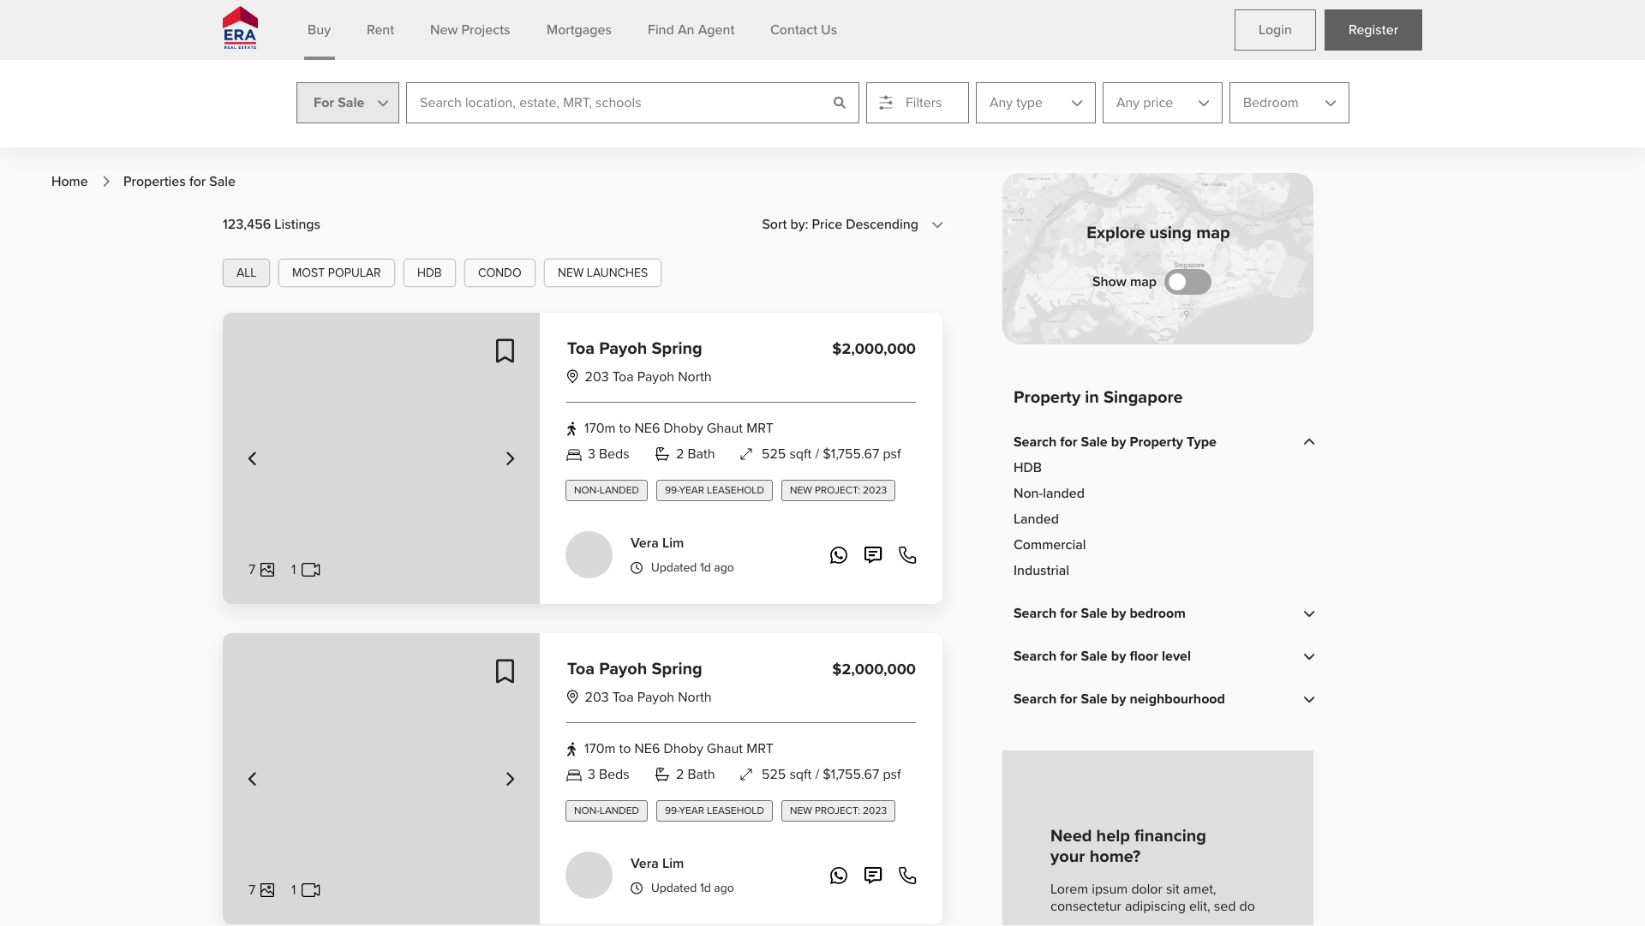Open photo gallery icon in first listing
The height and width of the screenshot is (926, 1645).
(267, 570)
